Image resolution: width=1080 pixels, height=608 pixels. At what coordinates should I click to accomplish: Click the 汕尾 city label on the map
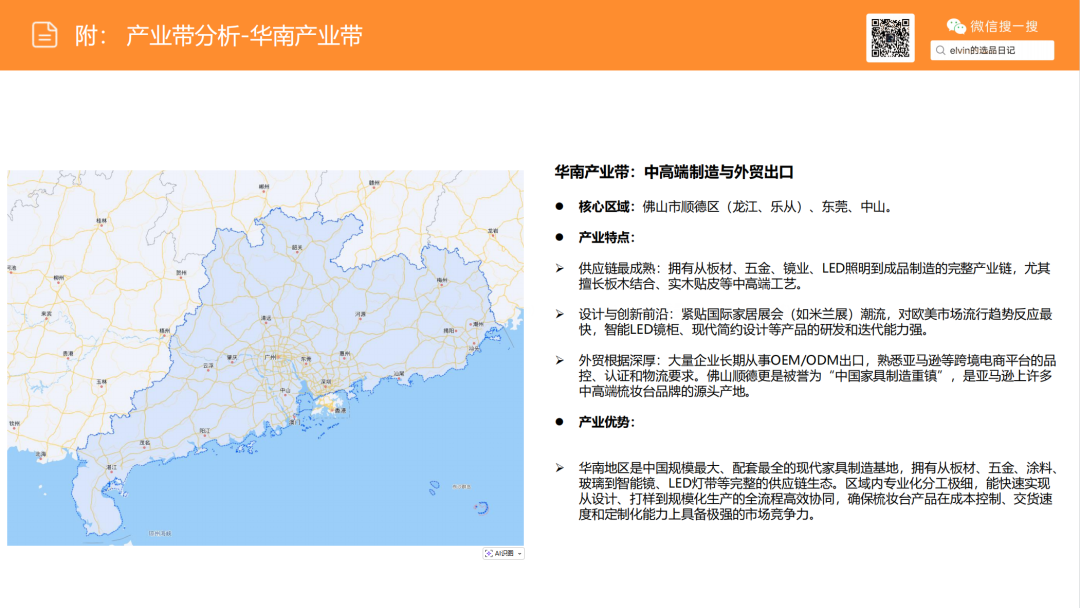click(399, 372)
